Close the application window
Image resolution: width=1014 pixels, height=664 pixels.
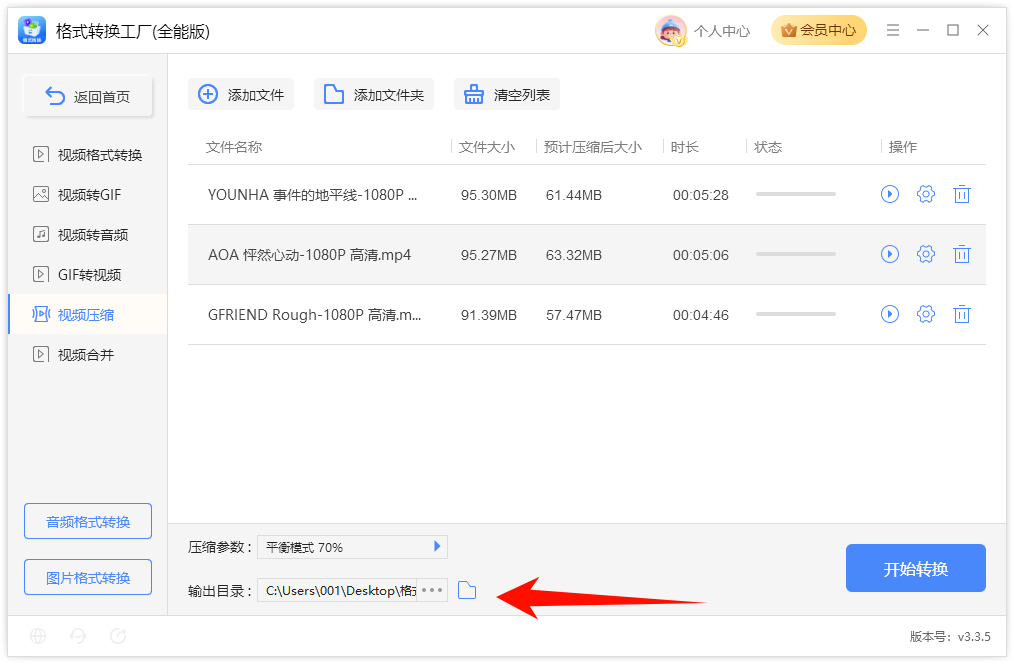tap(983, 30)
